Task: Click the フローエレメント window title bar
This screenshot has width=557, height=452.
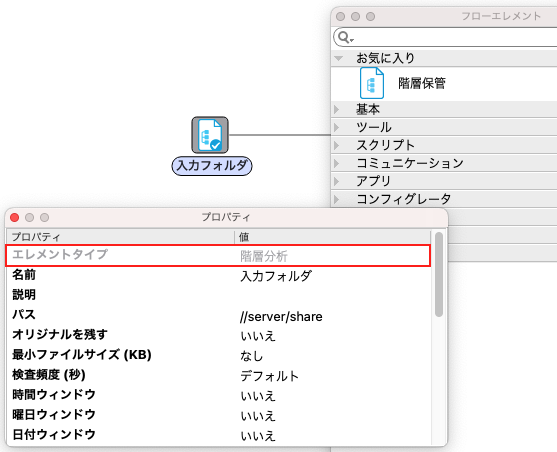Action: click(444, 16)
